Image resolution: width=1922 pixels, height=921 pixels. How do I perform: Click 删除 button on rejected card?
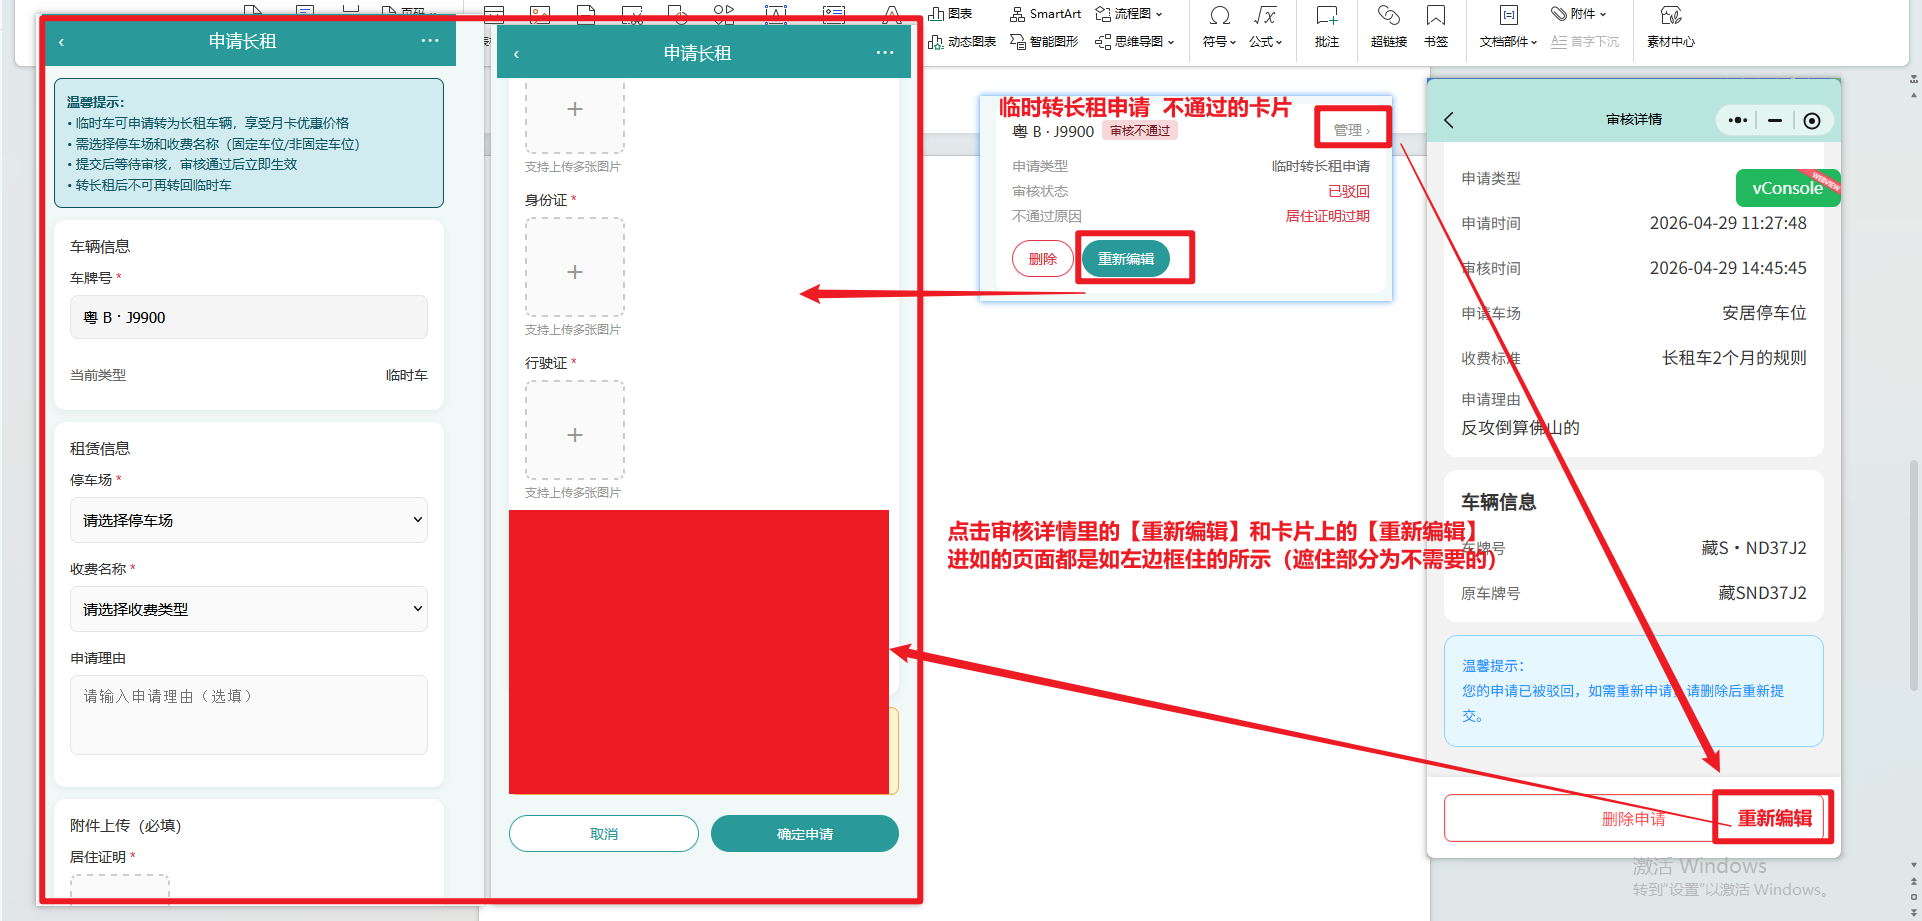click(1043, 259)
